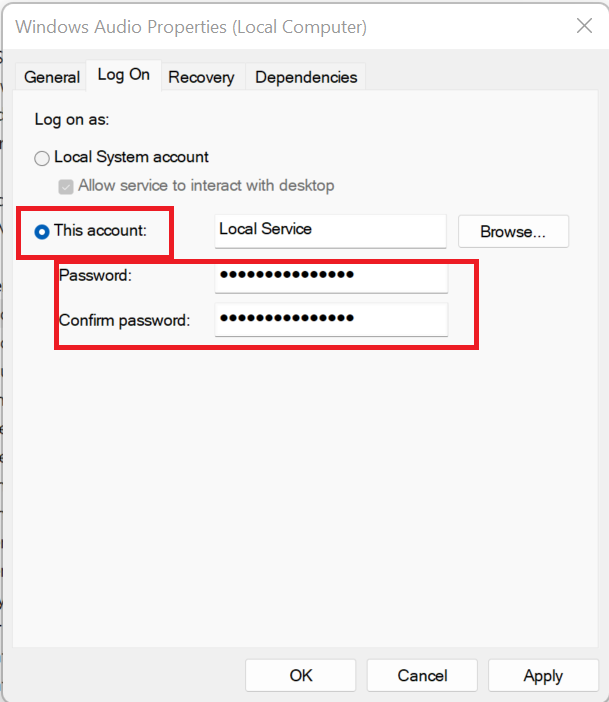This screenshot has width=609, height=702.
Task: Go to the Dependencies tab
Action: (x=306, y=77)
